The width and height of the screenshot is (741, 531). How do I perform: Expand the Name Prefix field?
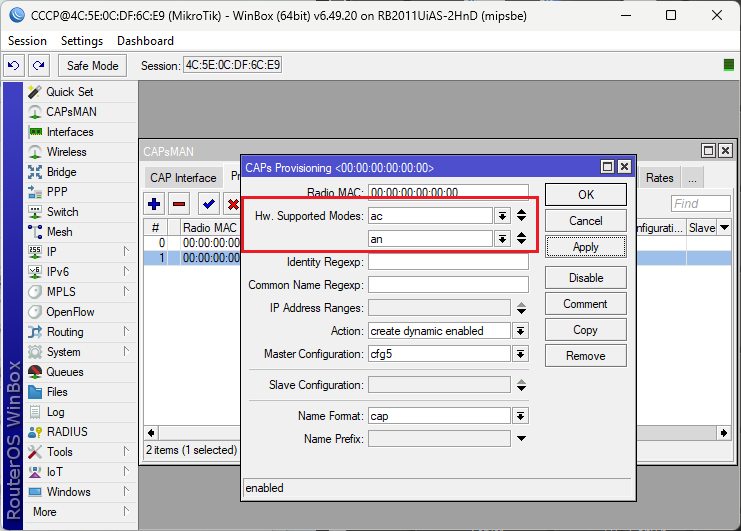(x=521, y=439)
